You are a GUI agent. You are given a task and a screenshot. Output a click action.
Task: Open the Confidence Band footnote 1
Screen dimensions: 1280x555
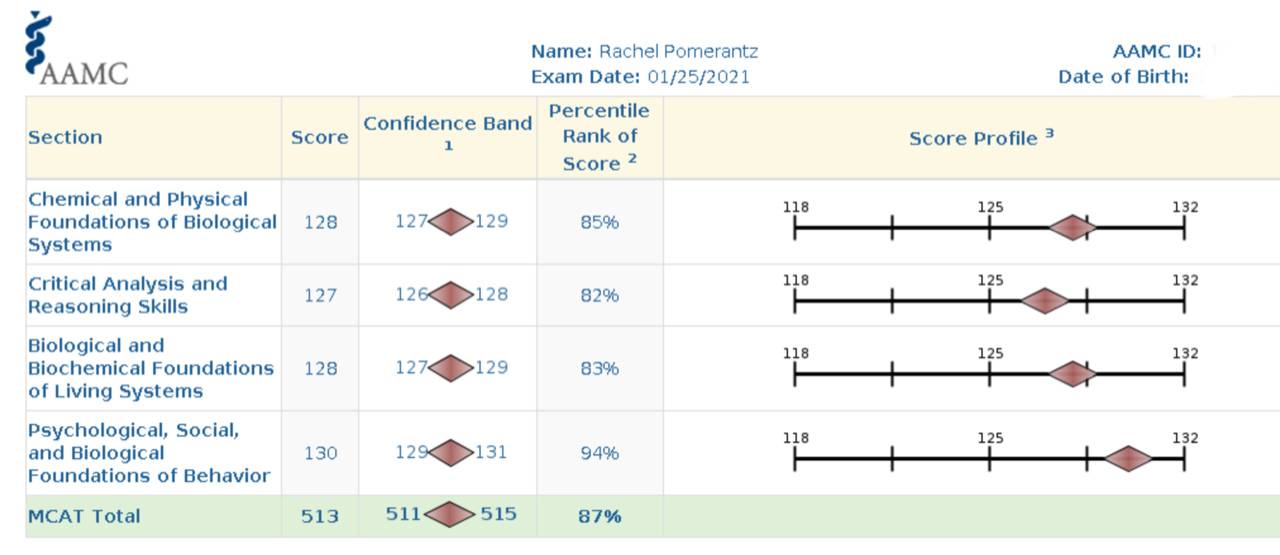(448, 146)
